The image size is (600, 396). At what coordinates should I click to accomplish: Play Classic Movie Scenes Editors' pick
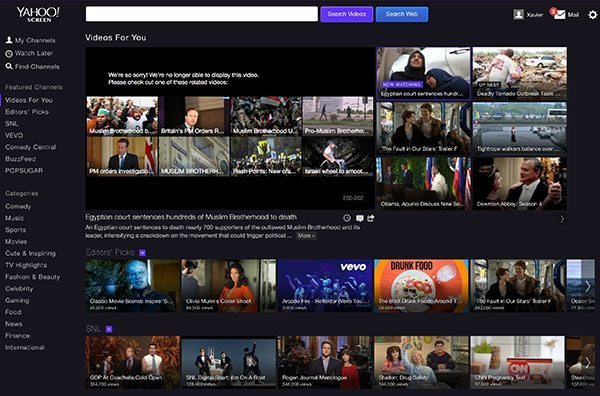tap(132, 286)
